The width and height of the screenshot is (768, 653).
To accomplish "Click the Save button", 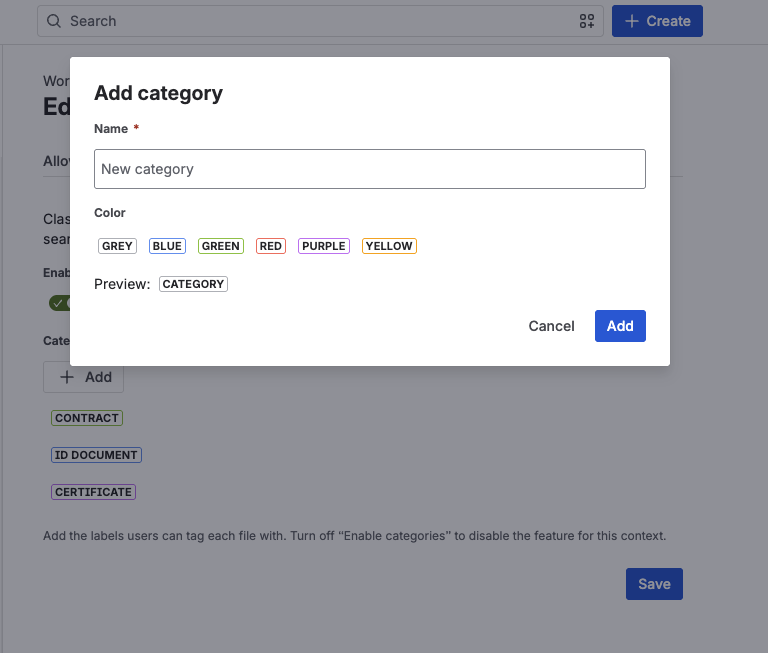I will click(654, 584).
